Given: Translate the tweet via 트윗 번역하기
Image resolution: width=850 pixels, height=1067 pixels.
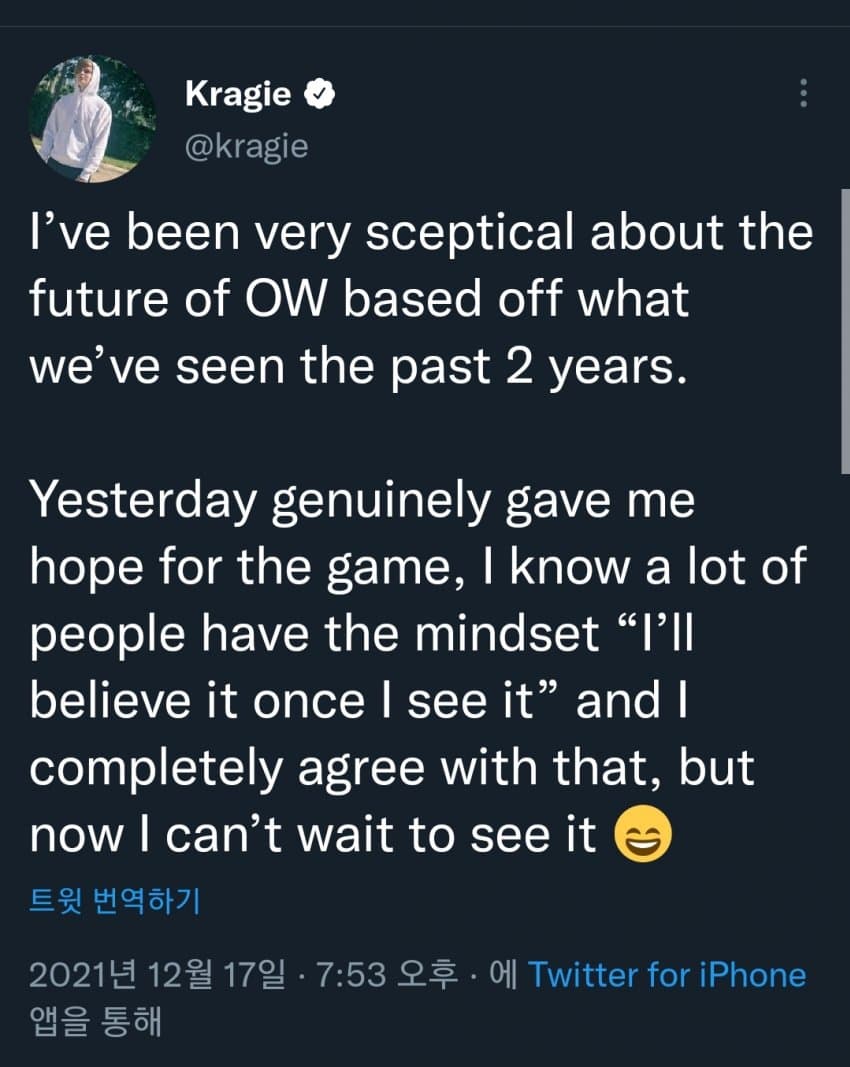Looking at the screenshot, I should [115, 900].
